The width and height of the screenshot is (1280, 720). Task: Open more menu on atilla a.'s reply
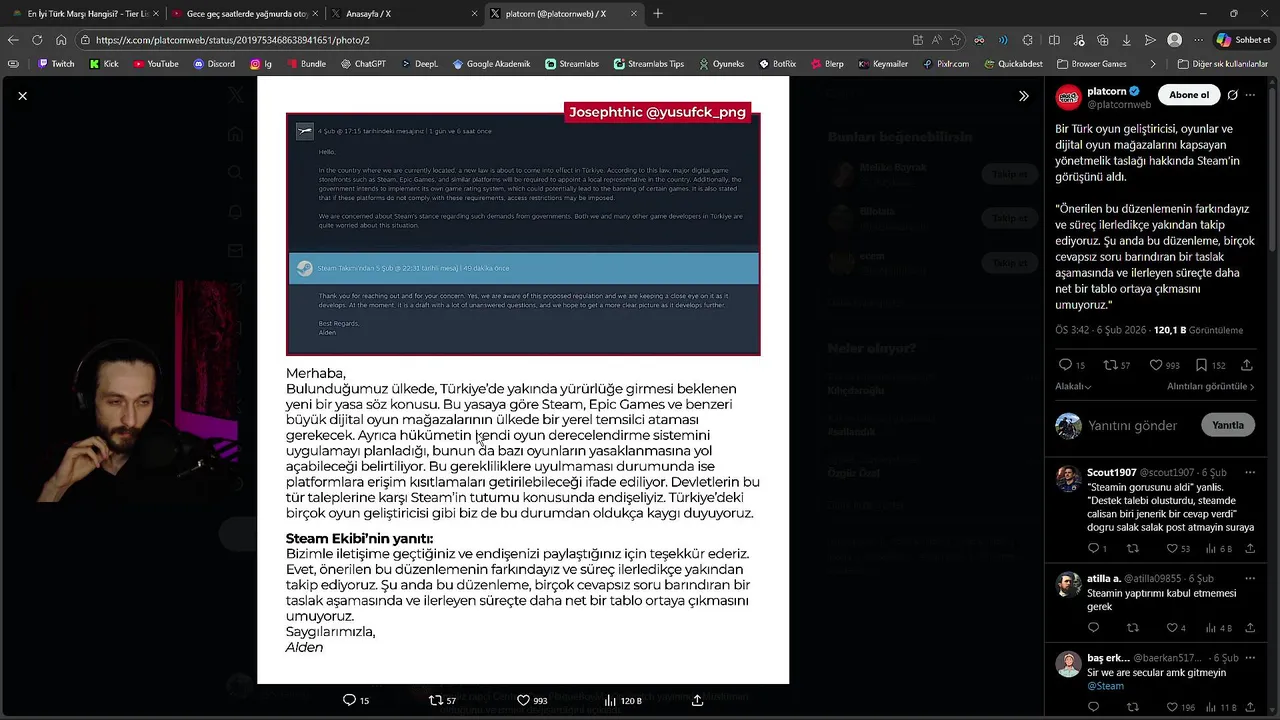pyautogui.click(x=1250, y=578)
